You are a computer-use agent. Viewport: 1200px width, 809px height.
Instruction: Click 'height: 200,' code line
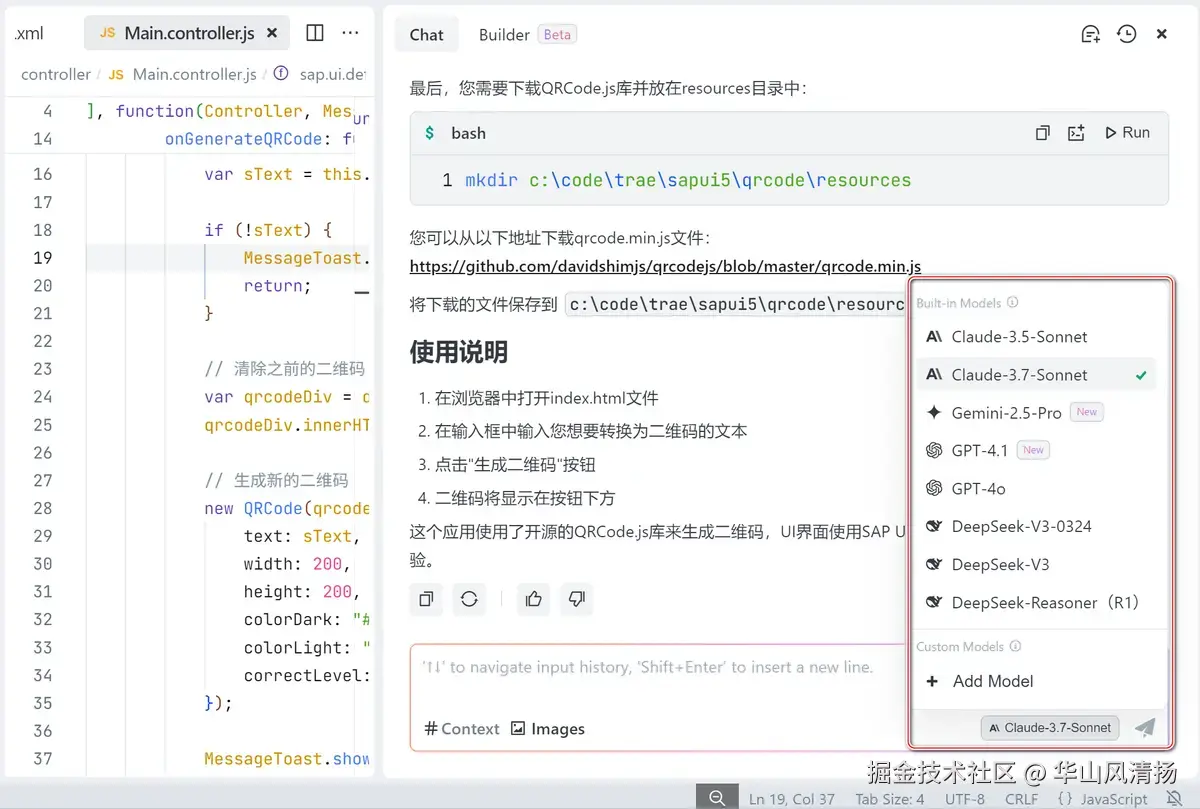click(302, 592)
